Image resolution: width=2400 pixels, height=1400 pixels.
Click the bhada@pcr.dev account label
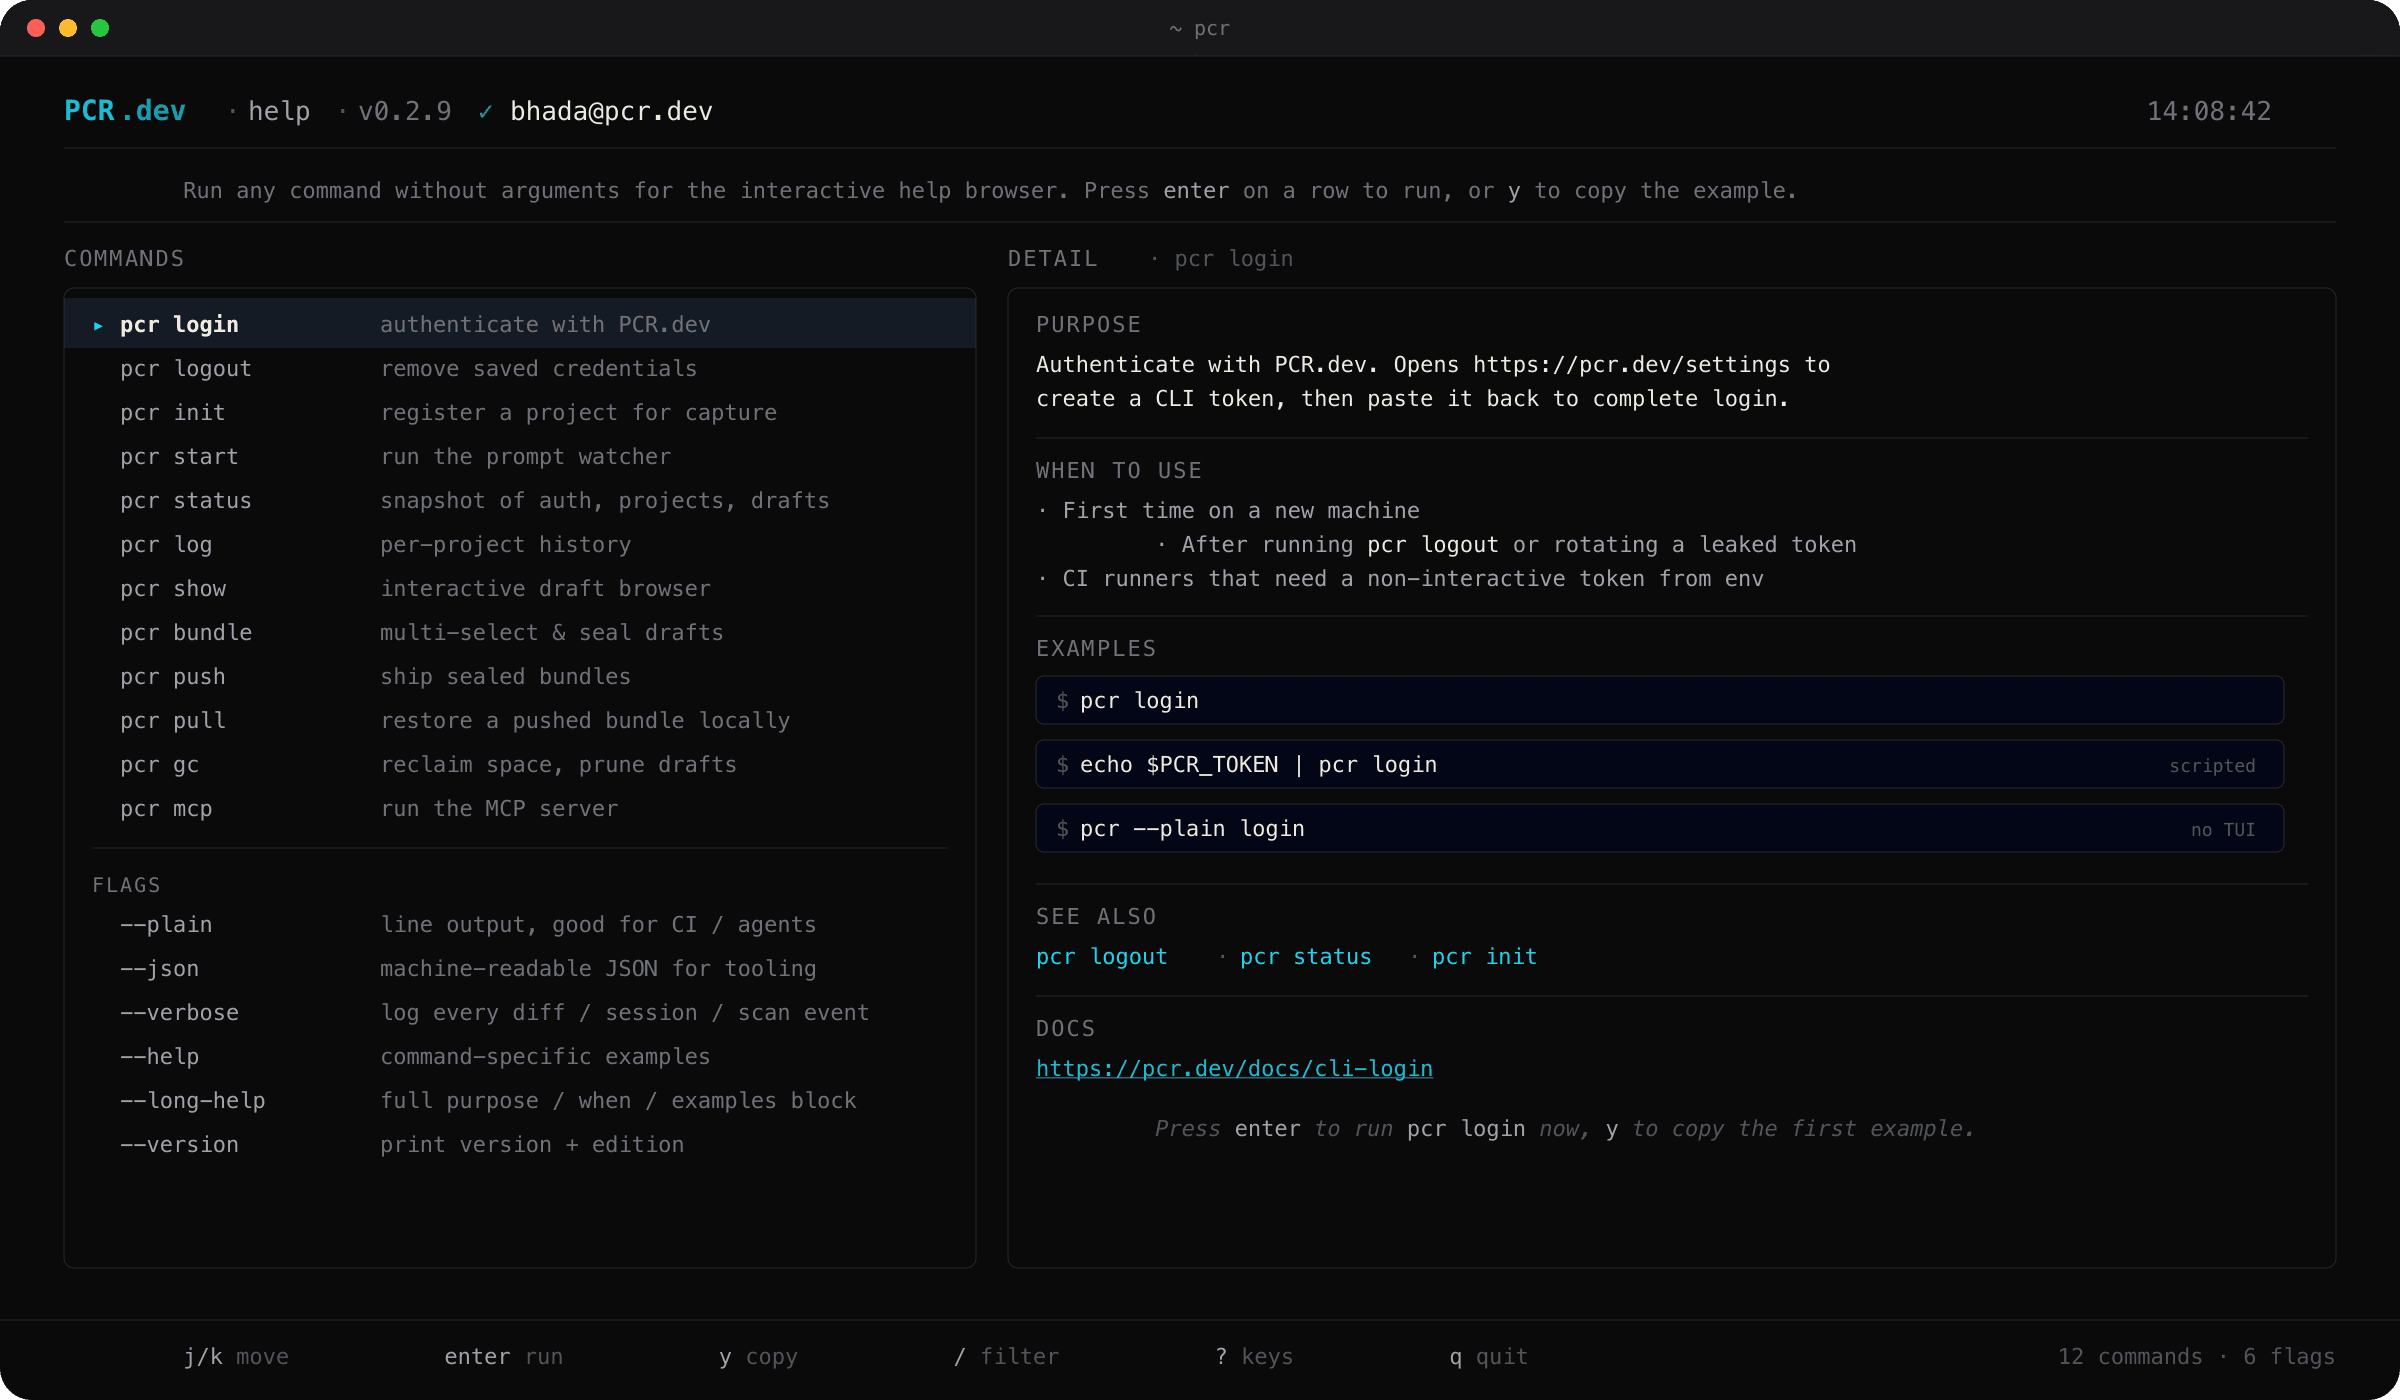tap(611, 111)
